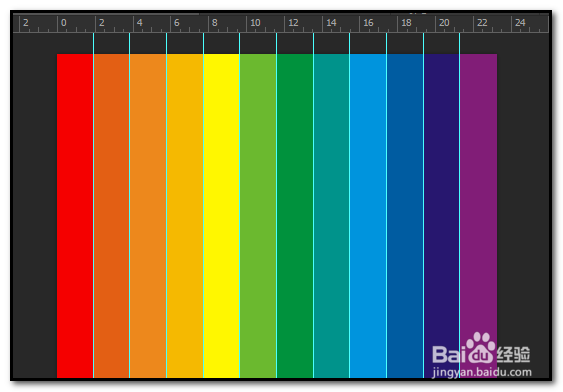Select the dark green stripe
Viewport: 563px width, 392px height.
(x=295, y=216)
